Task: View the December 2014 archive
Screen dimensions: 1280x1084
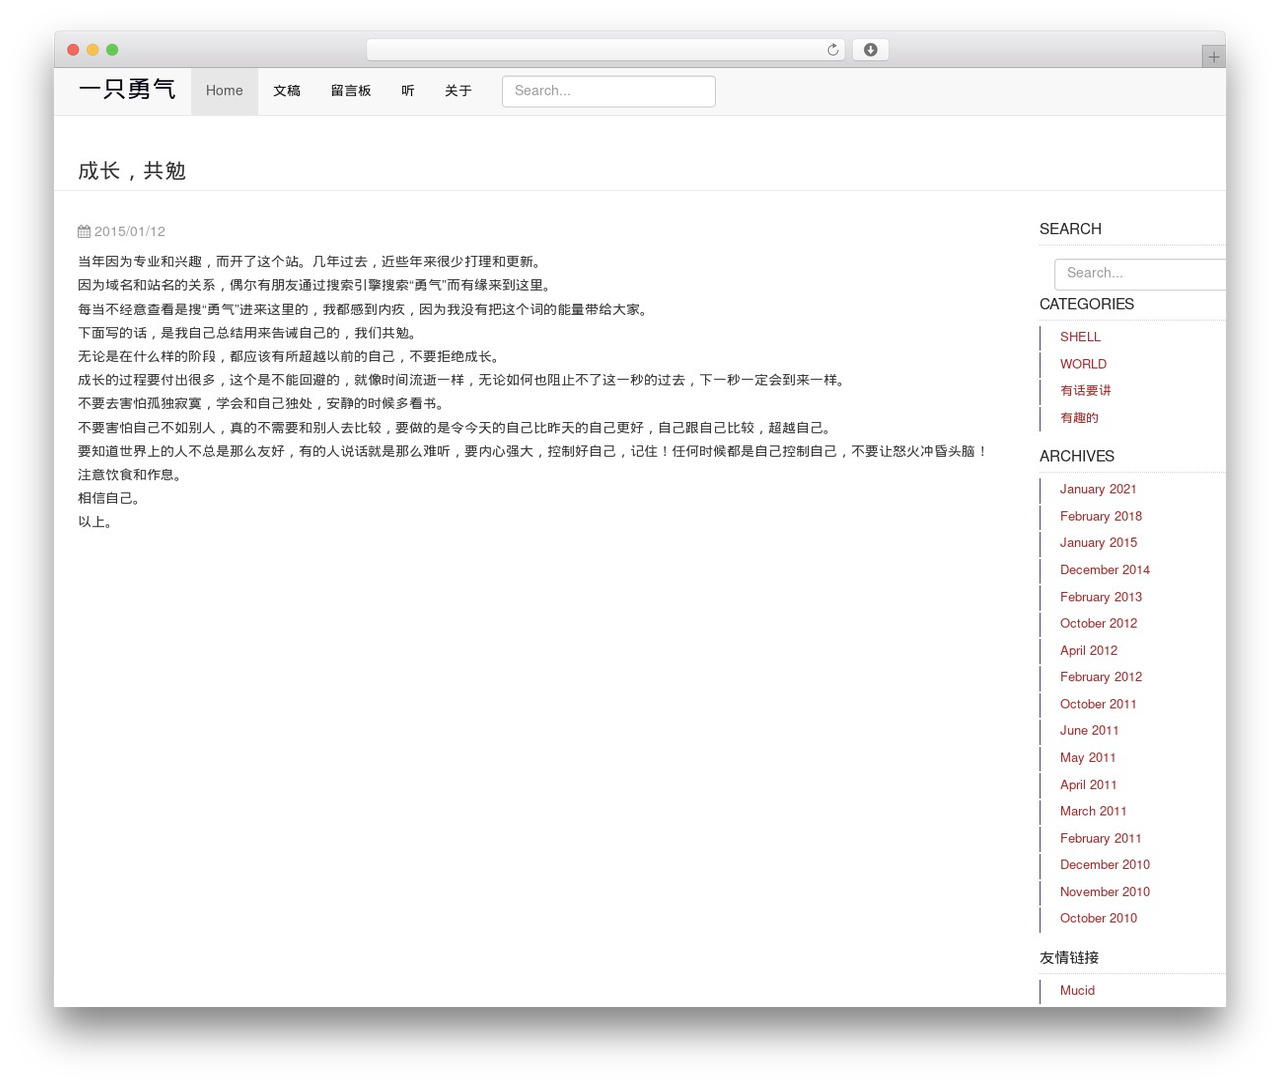Action: 1105,570
